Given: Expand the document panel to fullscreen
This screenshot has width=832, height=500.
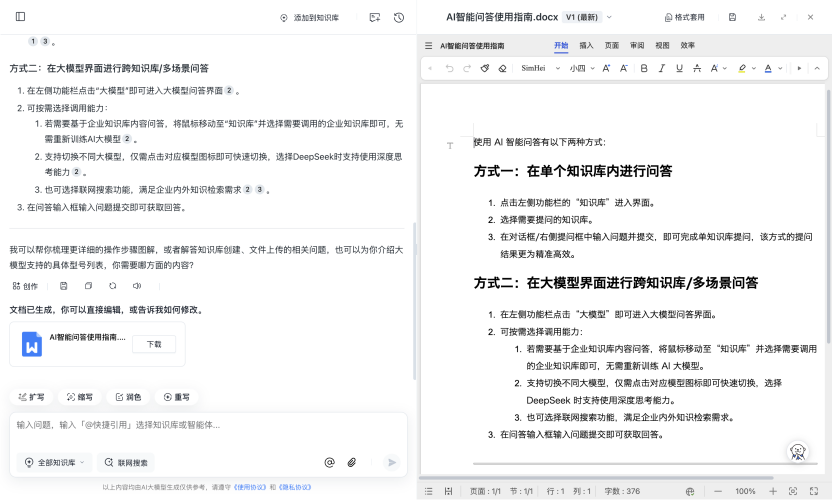Looking at the screenshot, I should [x=784, y=17].
